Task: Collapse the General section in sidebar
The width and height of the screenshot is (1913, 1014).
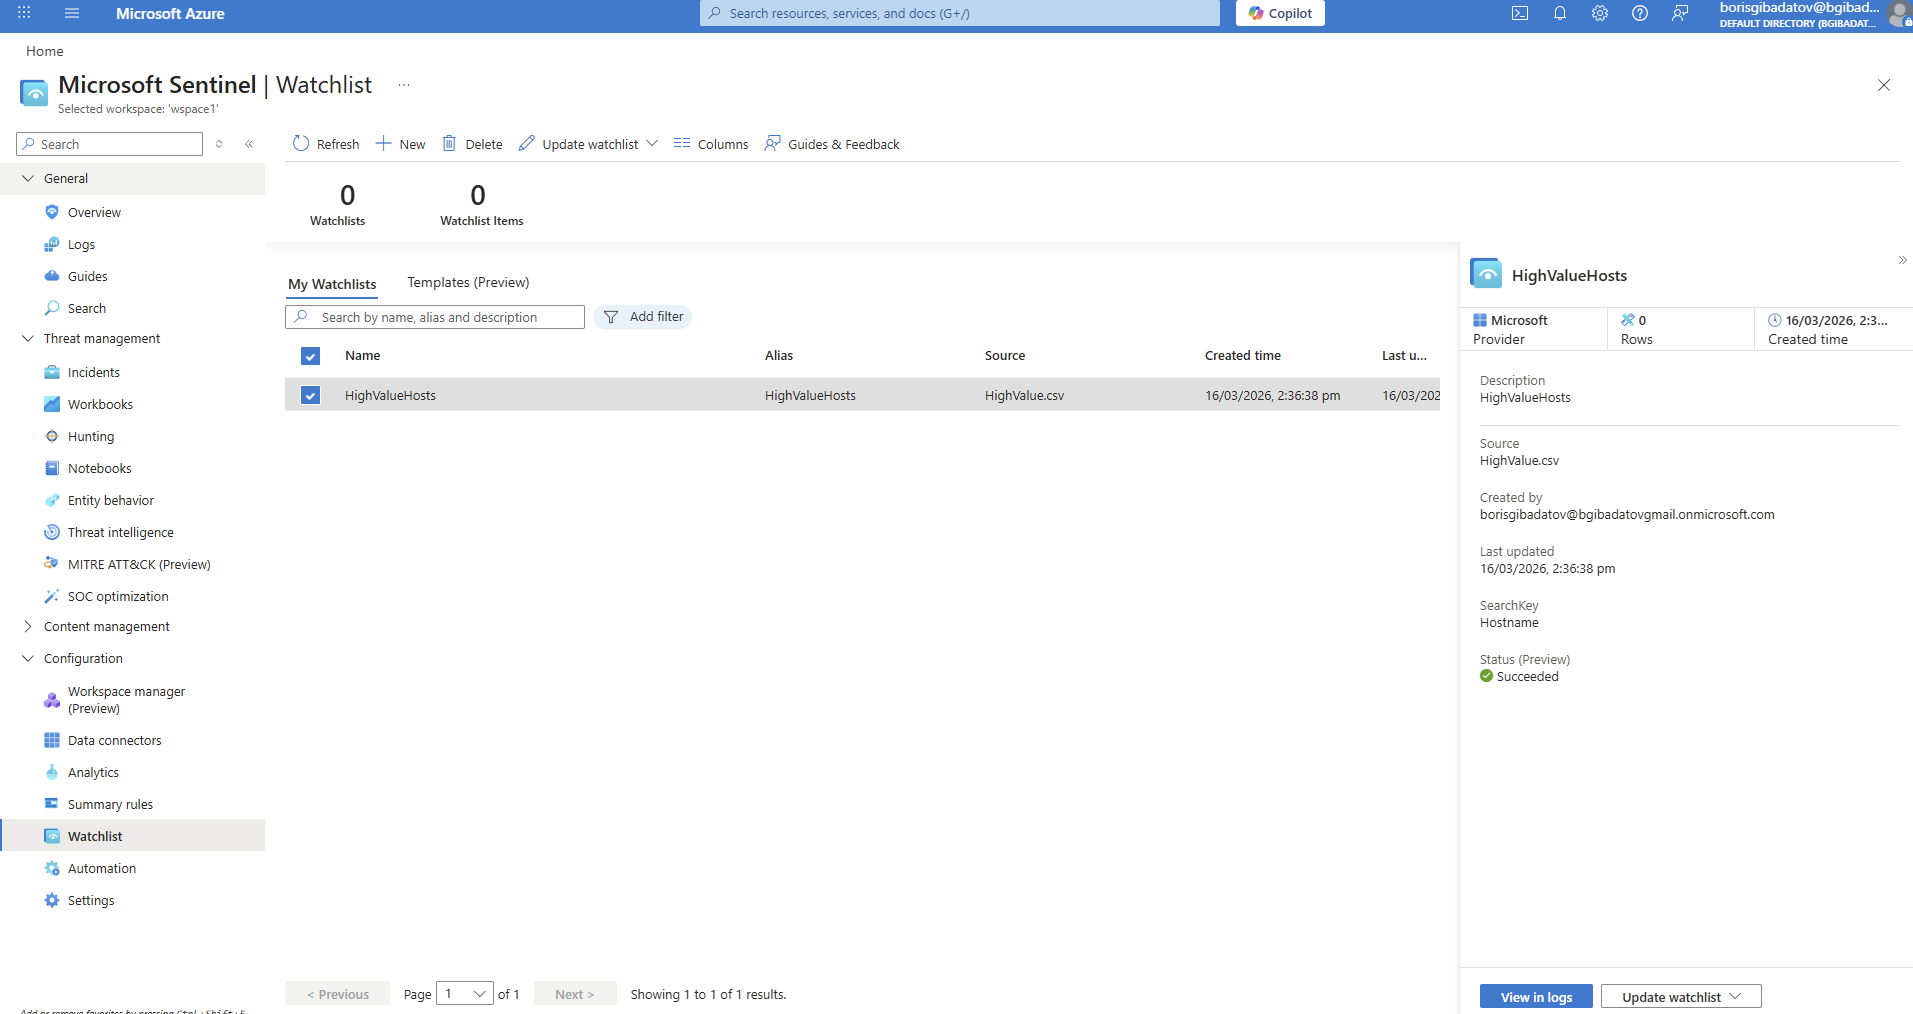Action: (28, 178)
